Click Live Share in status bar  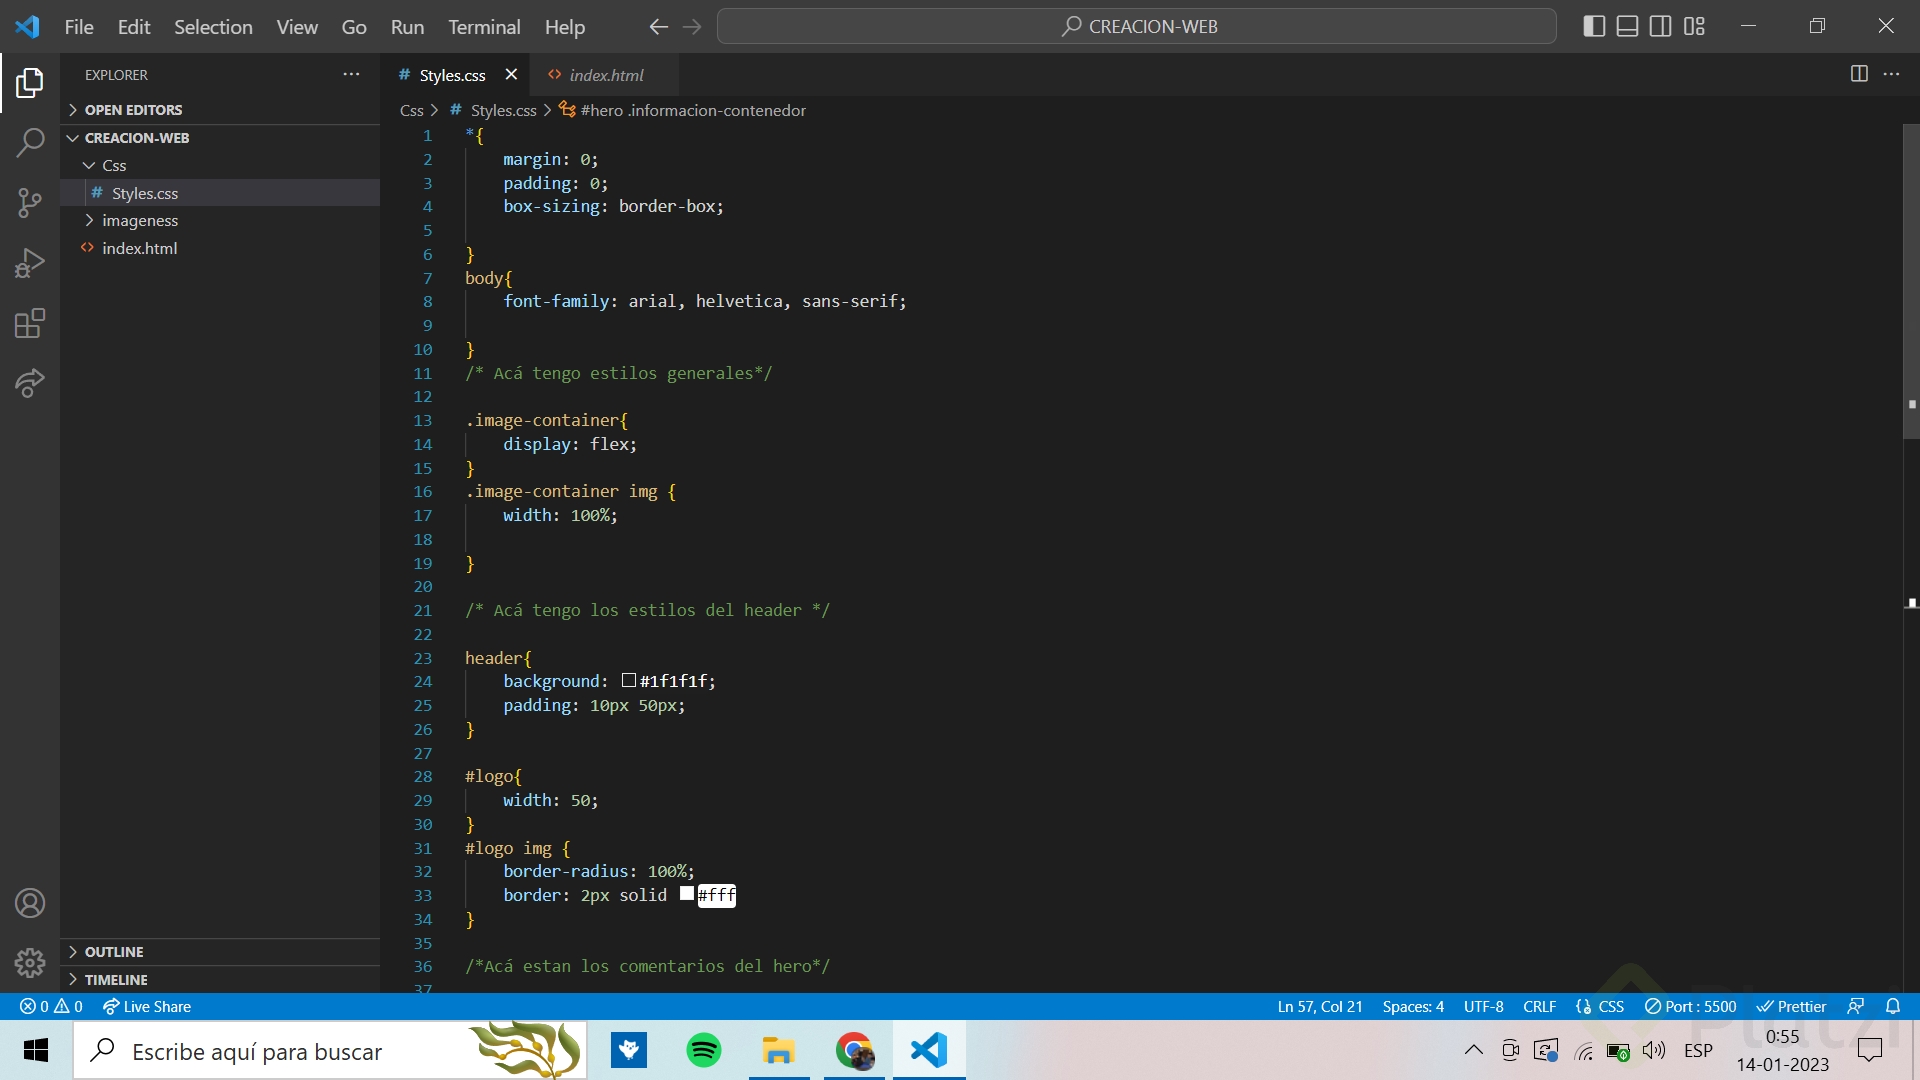coord(147,1007)
